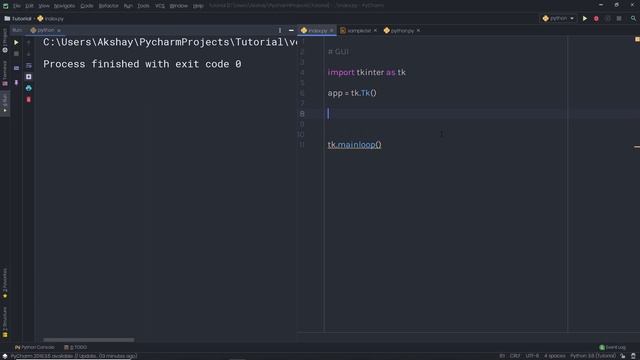Click the CRLF line separator indicator

[x=515, y=356]
